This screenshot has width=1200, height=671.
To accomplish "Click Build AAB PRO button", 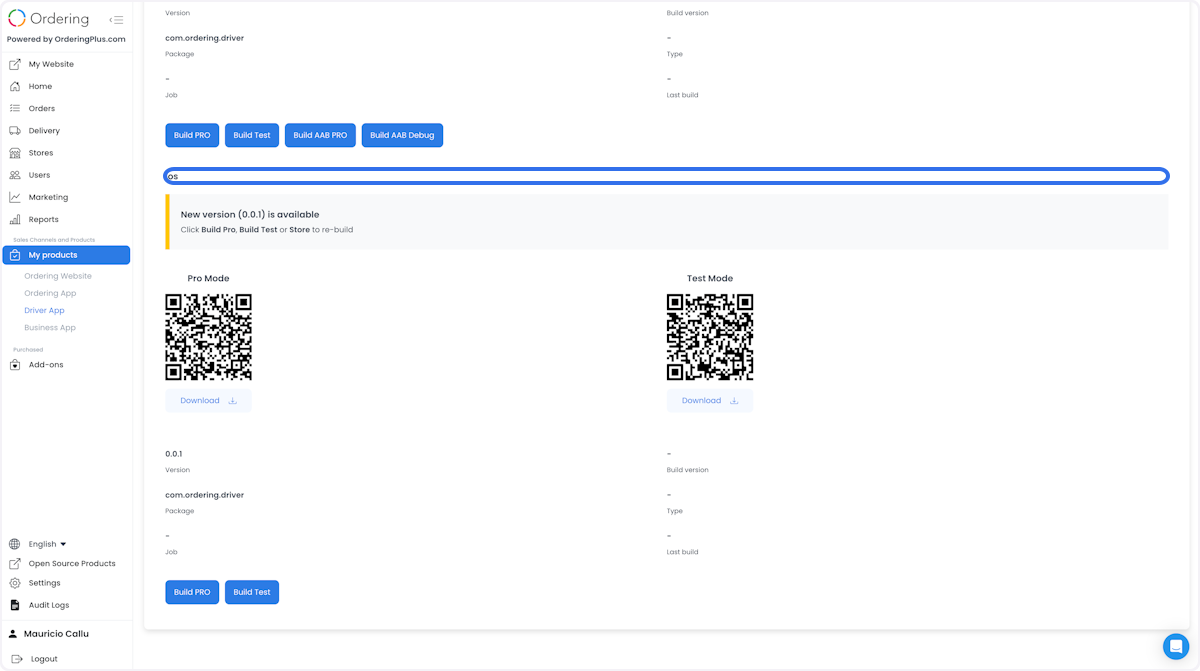I will point(320,135).
